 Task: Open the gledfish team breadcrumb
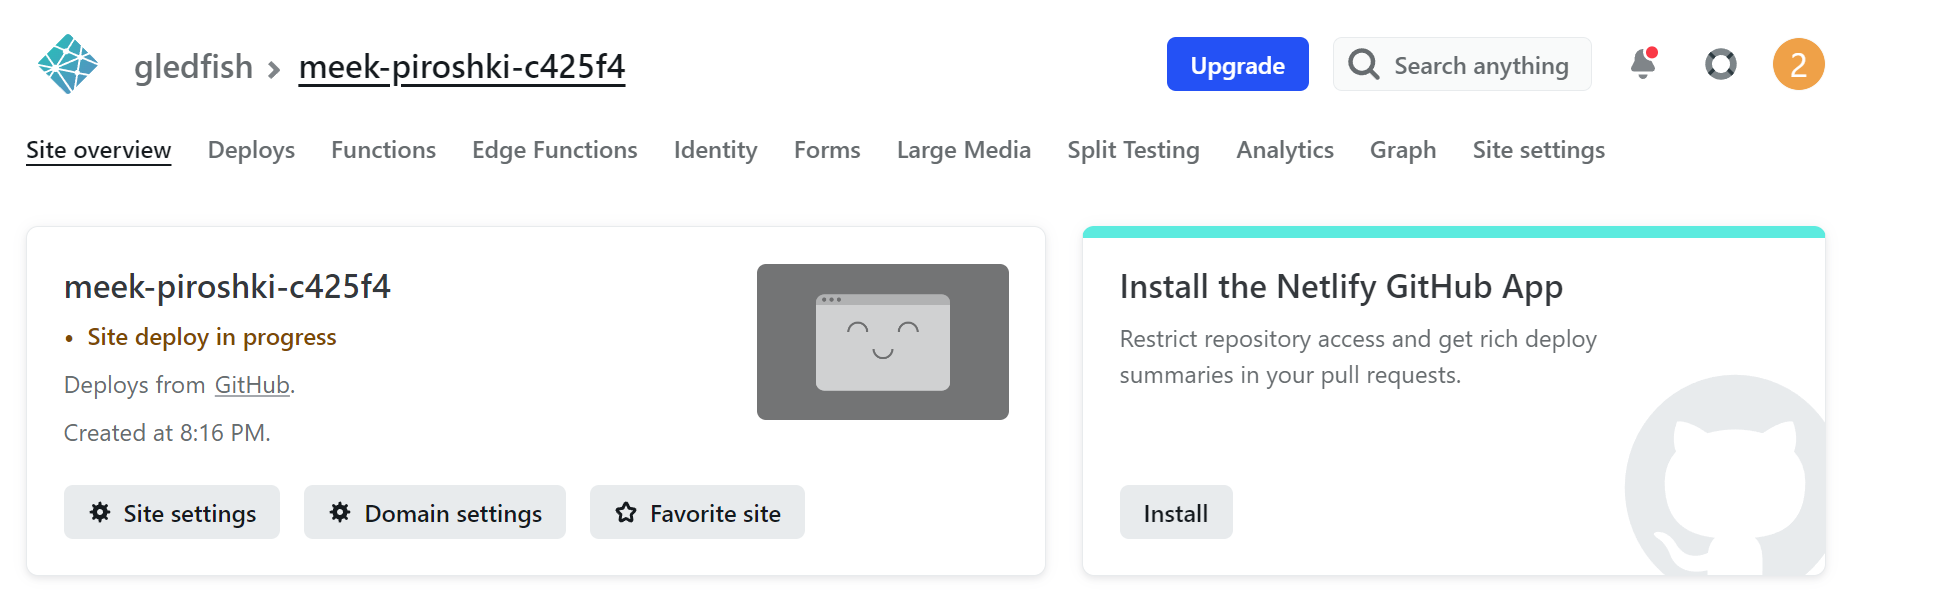coord(193,67)
